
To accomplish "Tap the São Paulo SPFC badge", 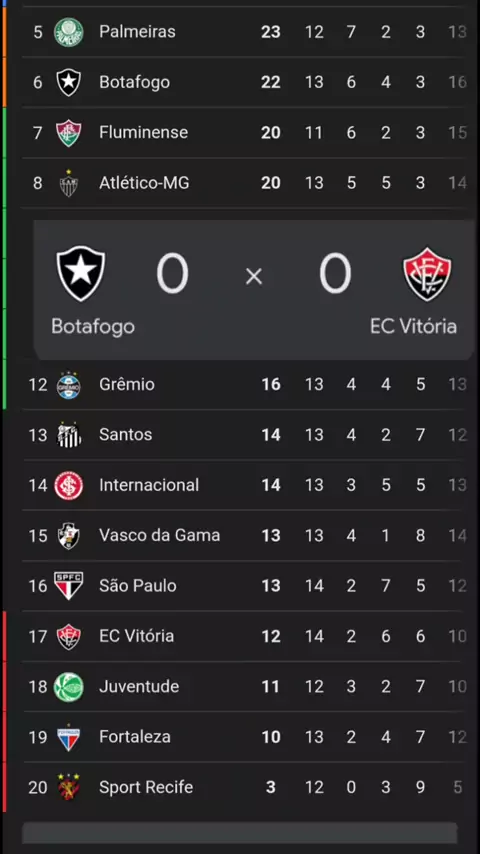I will pyautogui.click(x=69, y=586).
